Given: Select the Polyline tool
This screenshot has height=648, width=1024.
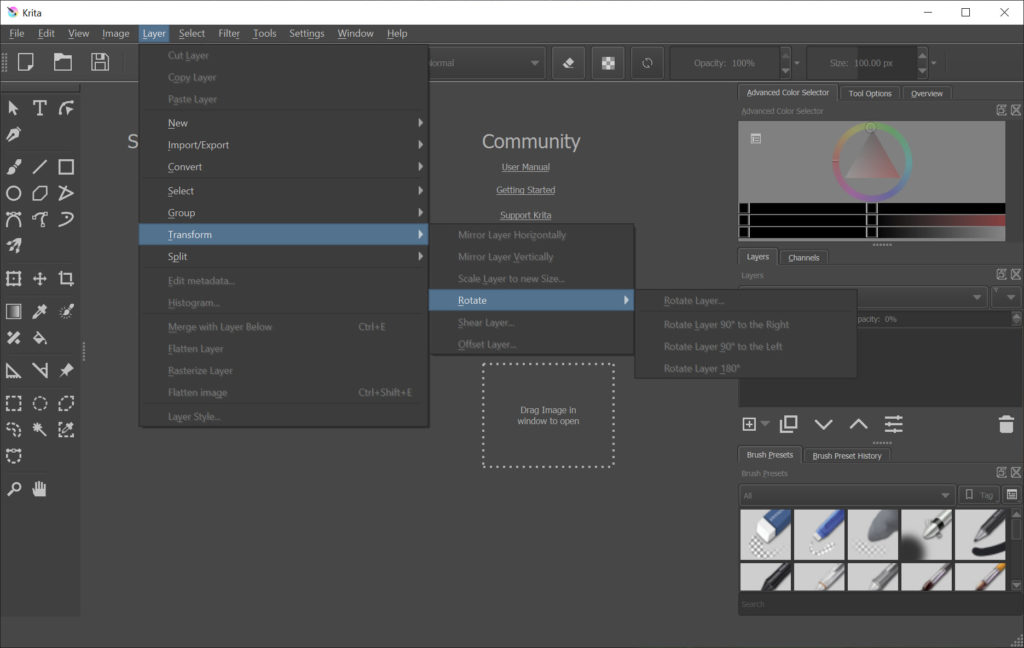Looking at the screenshot, I should 66,193.
